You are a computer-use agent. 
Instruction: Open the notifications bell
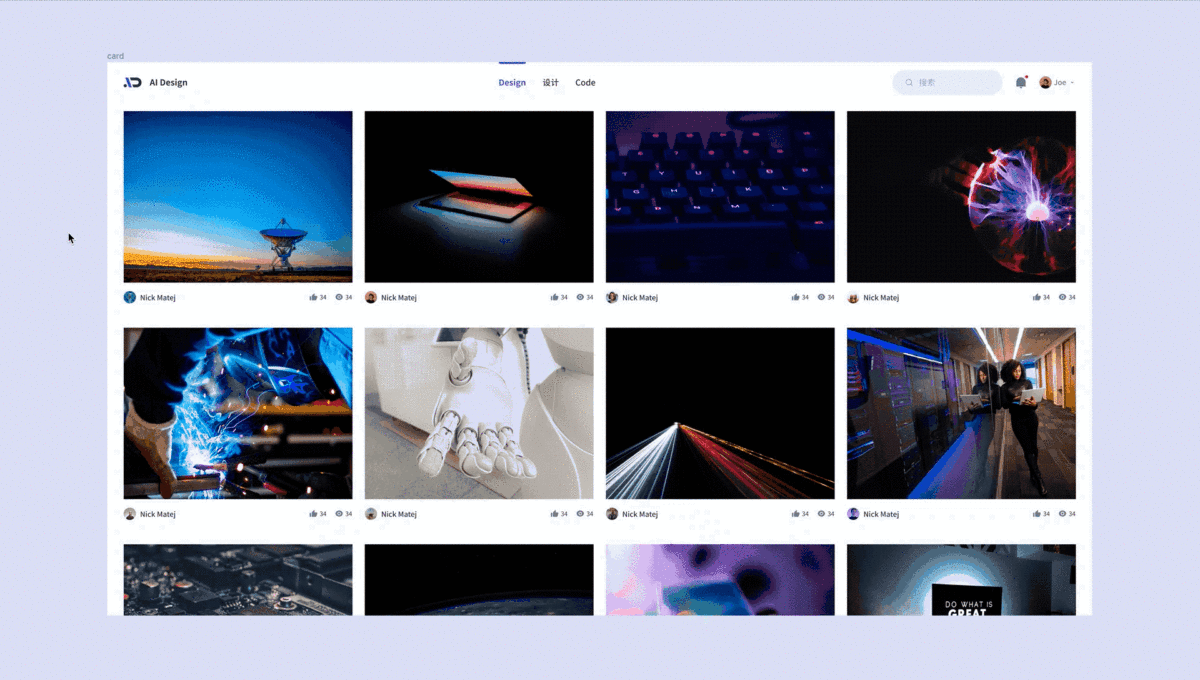pos(1021,82)
